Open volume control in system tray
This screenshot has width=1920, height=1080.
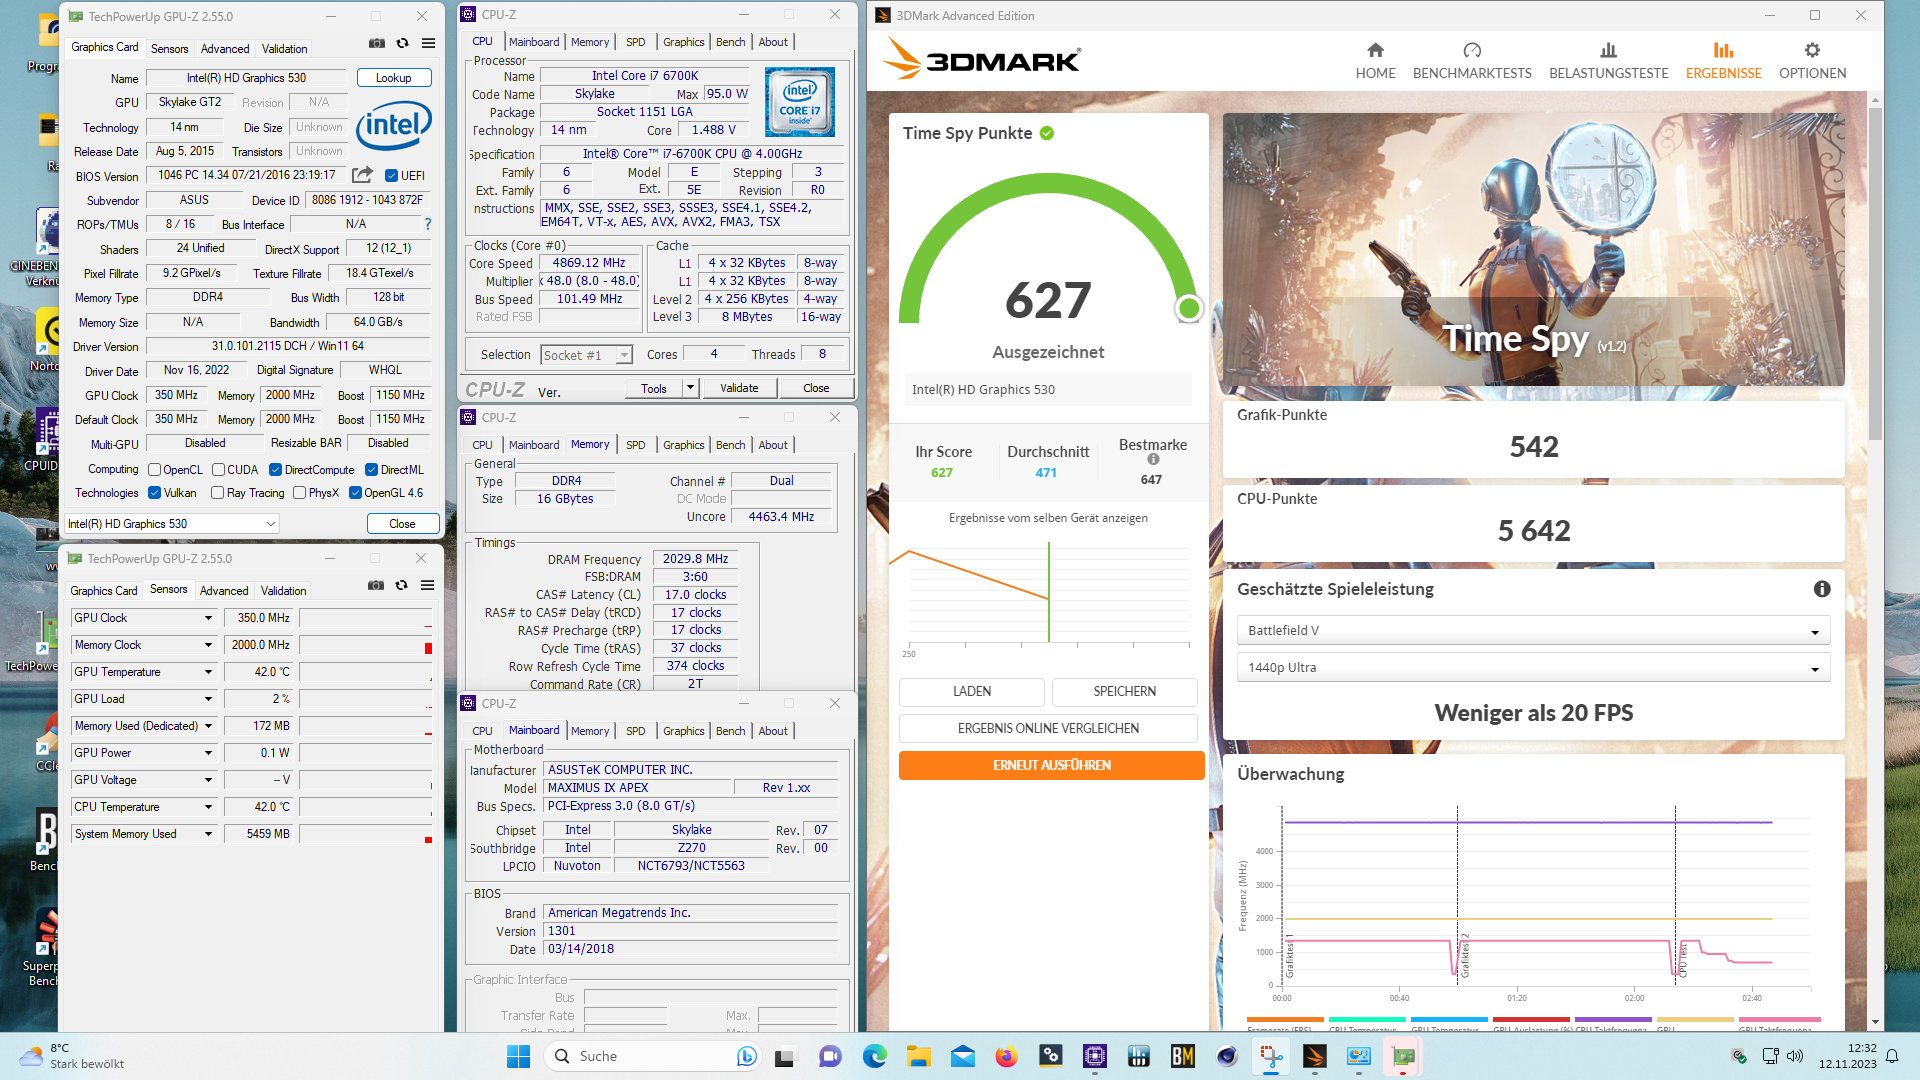point(1795,1056)
